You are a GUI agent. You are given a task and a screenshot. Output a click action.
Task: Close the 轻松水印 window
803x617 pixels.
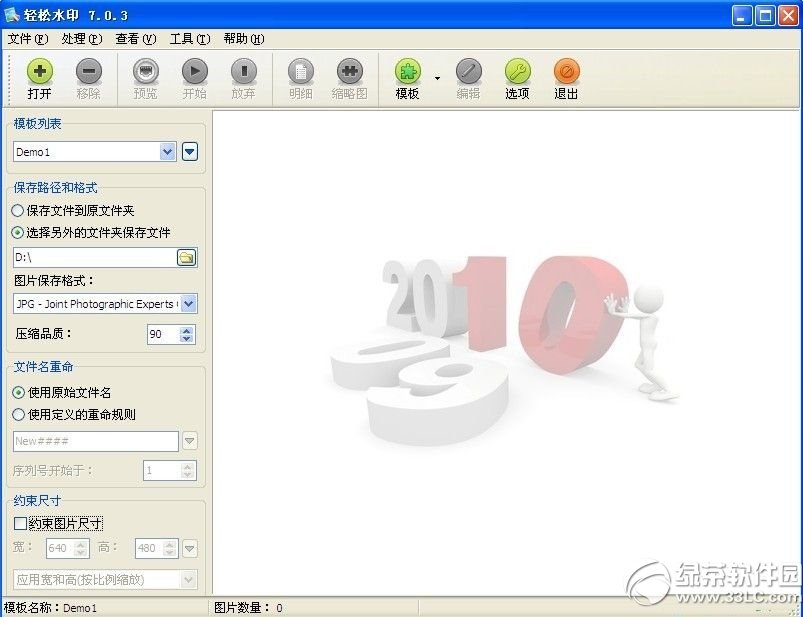click(x=789, y=15)
